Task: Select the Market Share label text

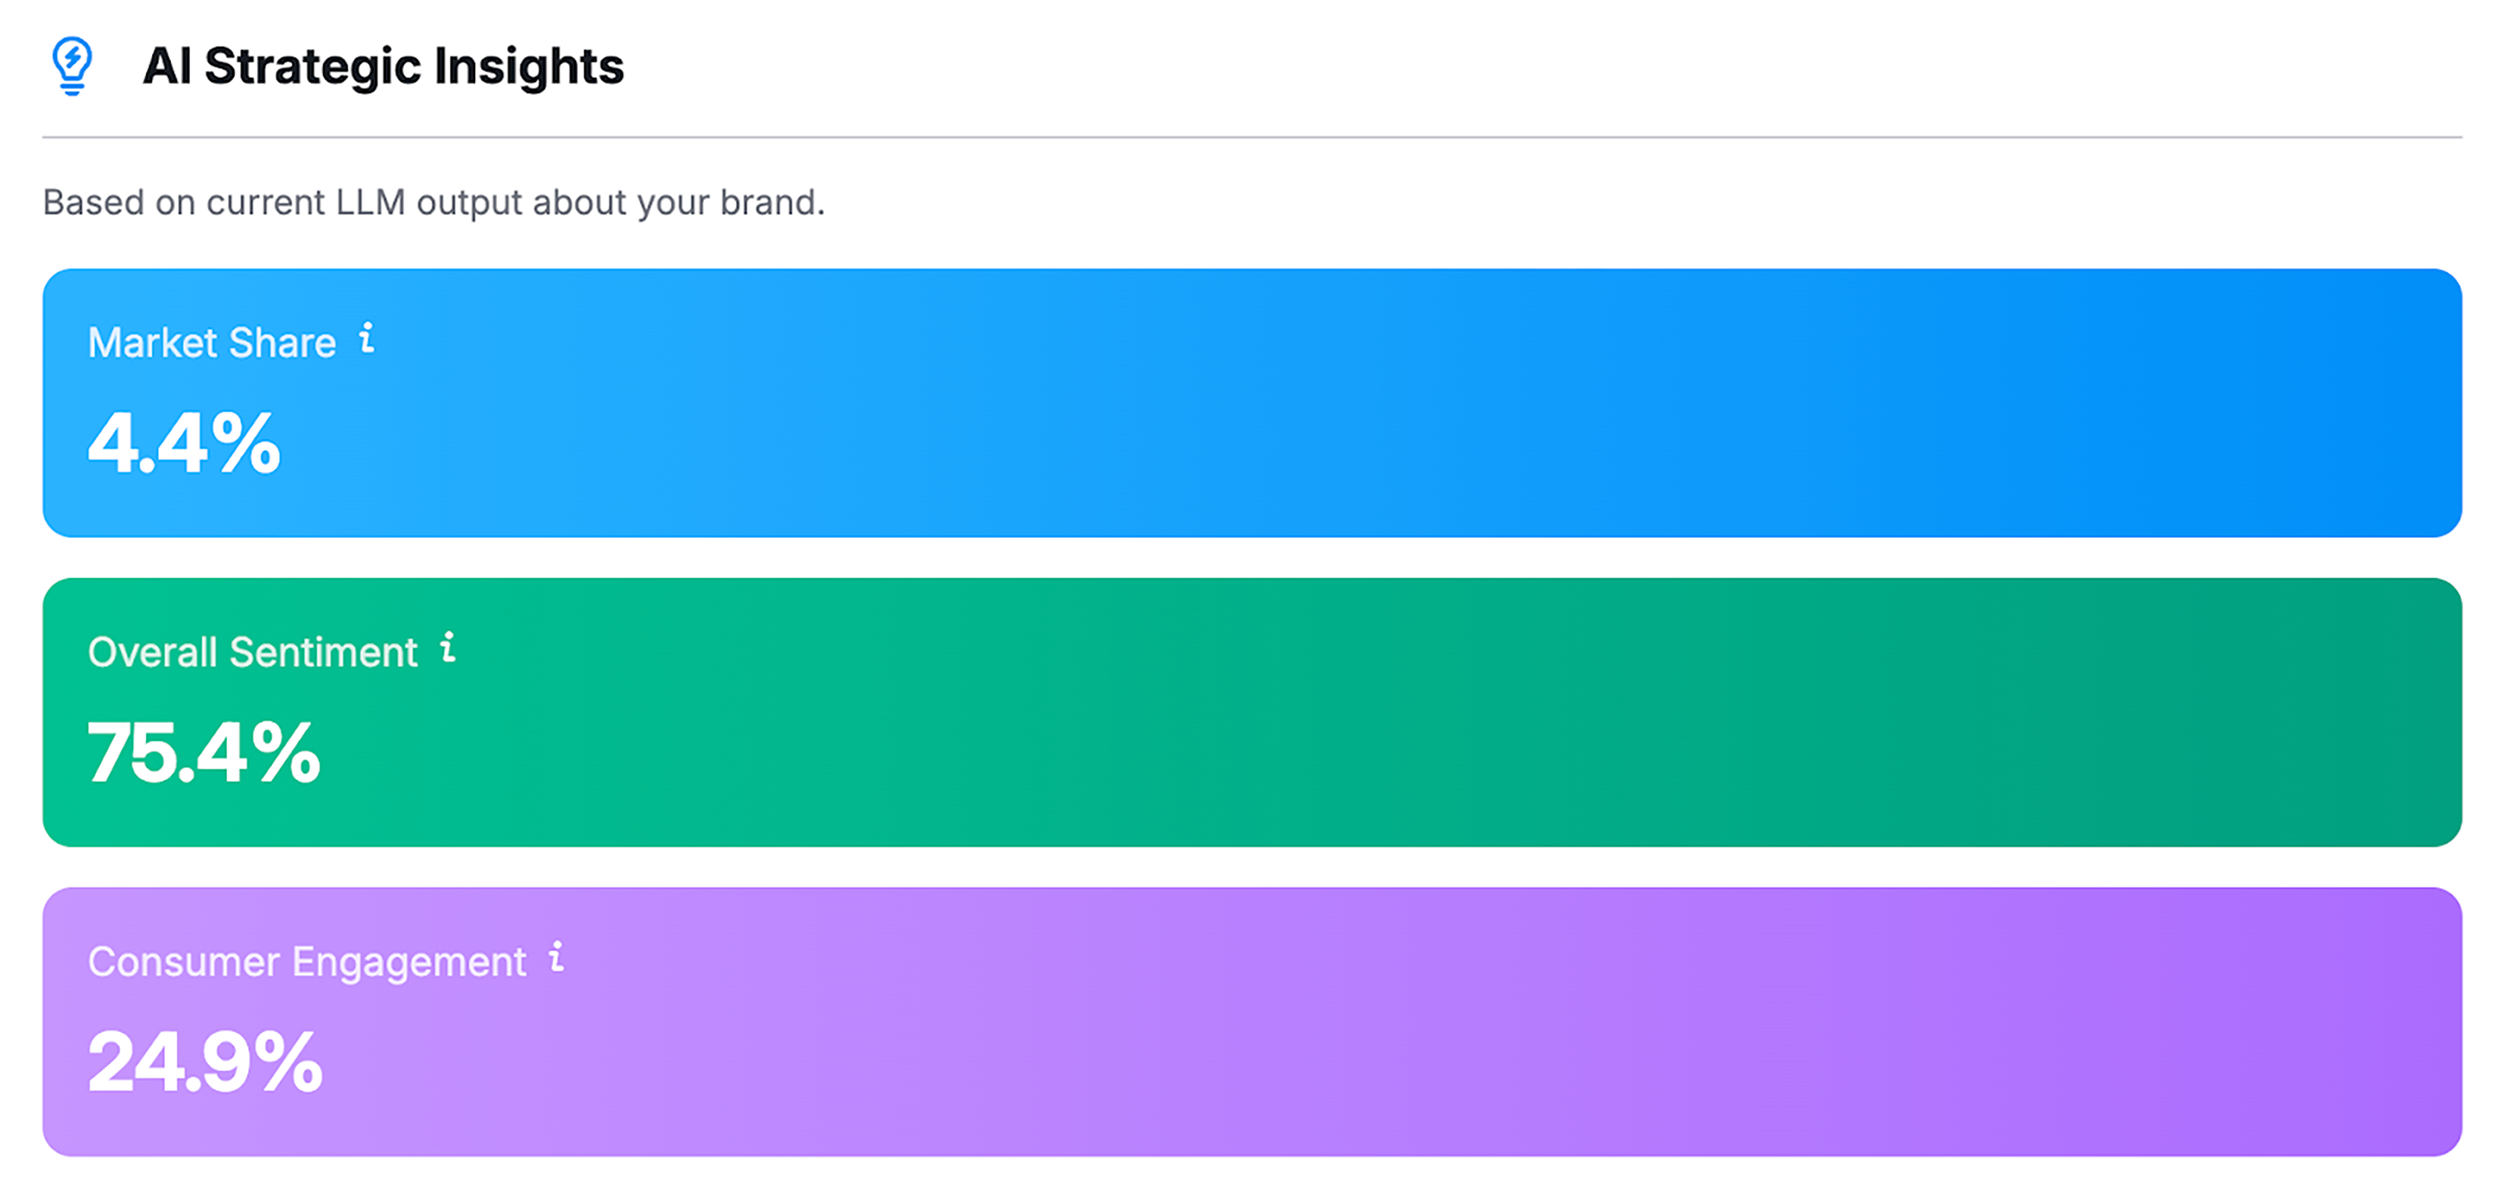Action: point(211,343)
